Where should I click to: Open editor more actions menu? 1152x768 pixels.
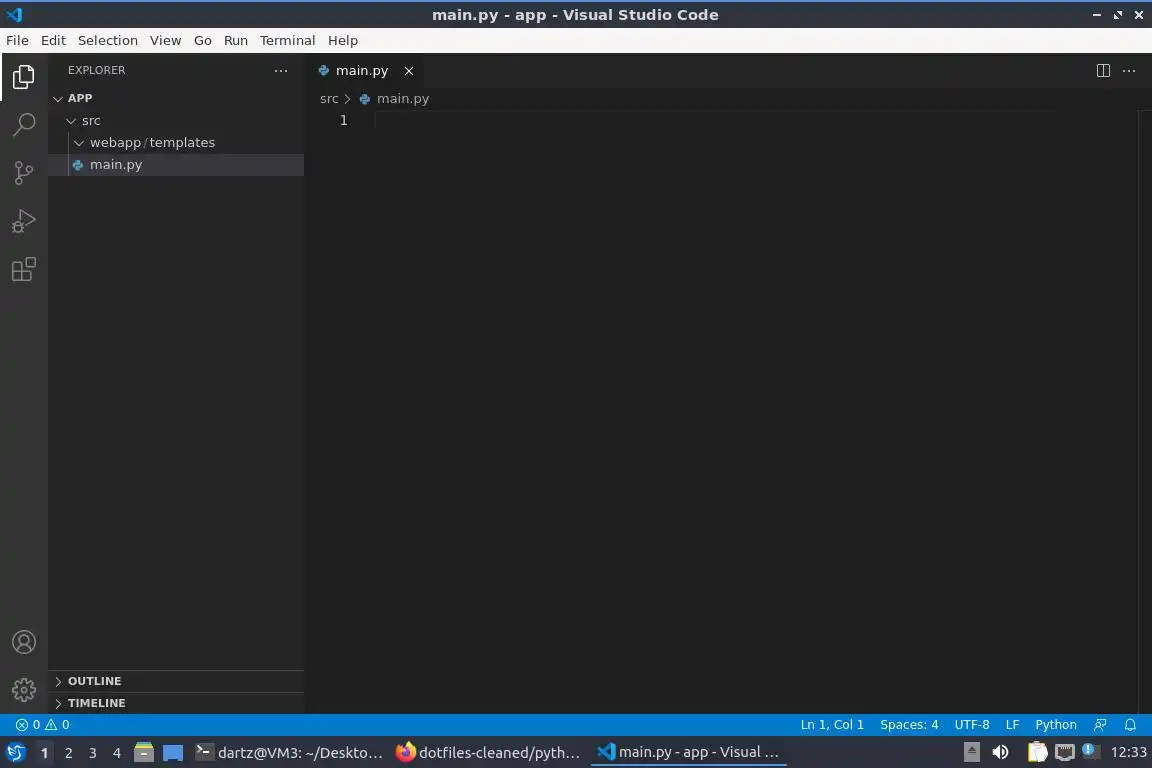coord(1129,71)
